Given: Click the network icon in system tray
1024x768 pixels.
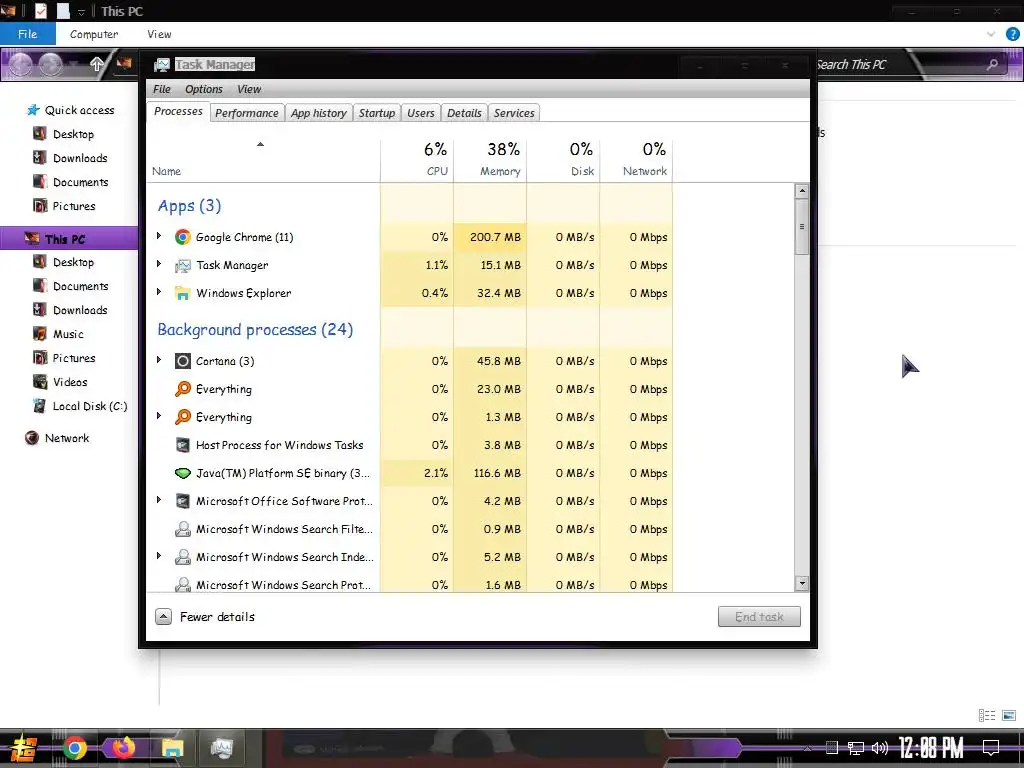Looking at the screenshot, I should 856,748.
